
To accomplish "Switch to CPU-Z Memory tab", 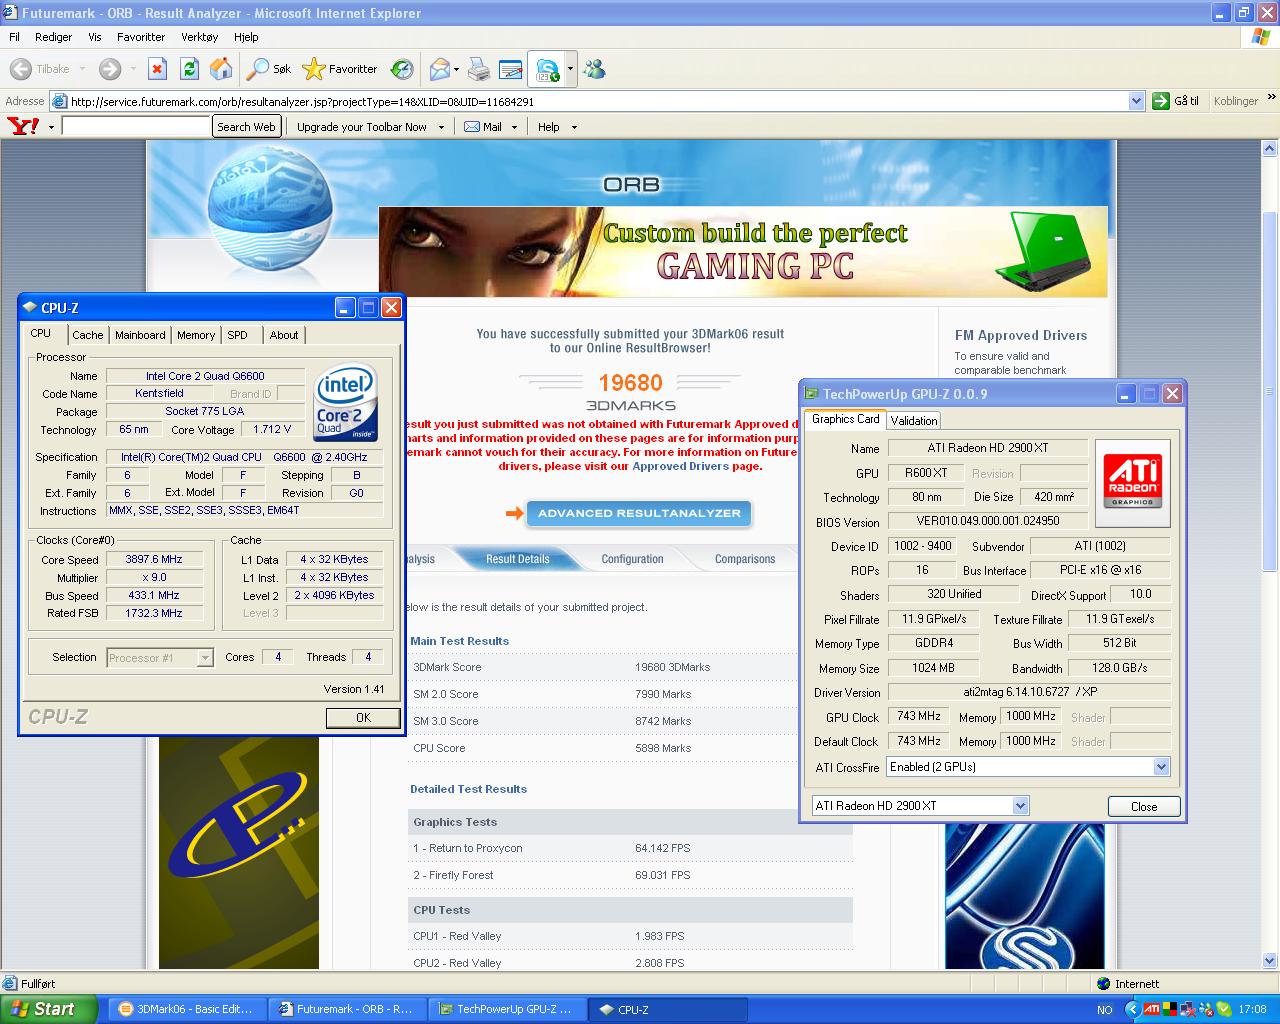I will tap(196, 335).
